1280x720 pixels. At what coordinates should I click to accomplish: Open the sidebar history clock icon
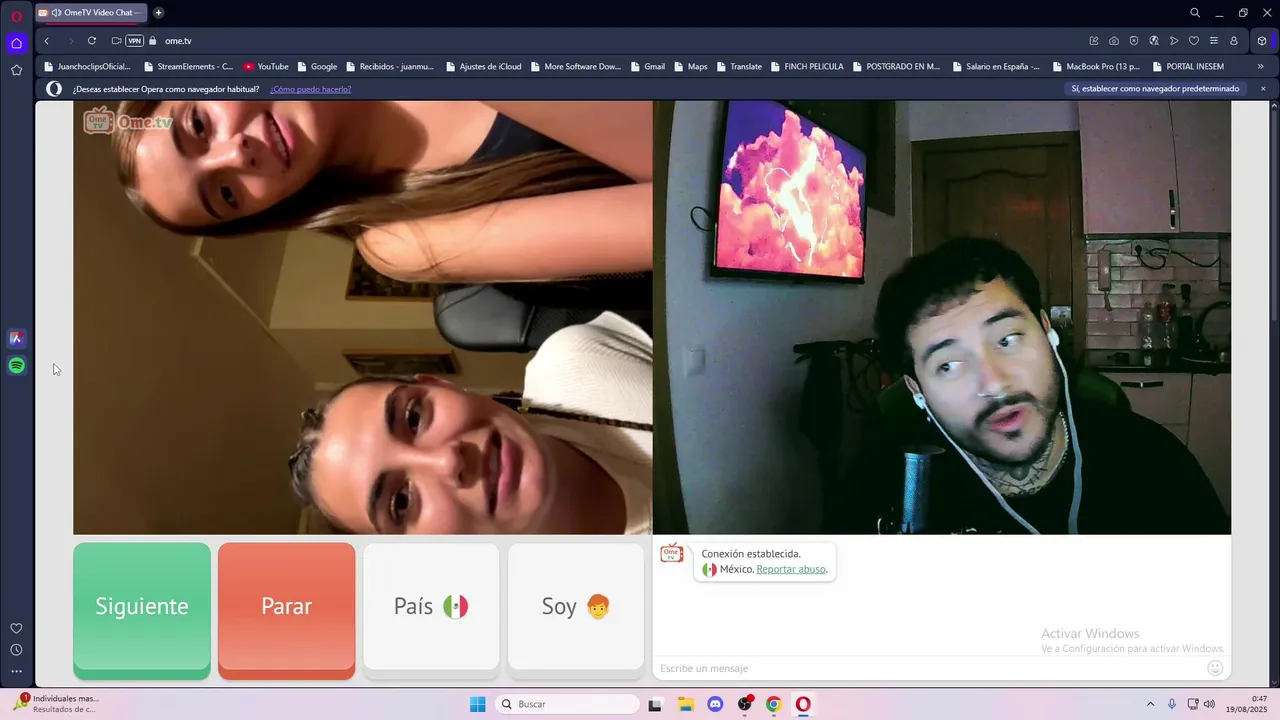coord(16,650)
